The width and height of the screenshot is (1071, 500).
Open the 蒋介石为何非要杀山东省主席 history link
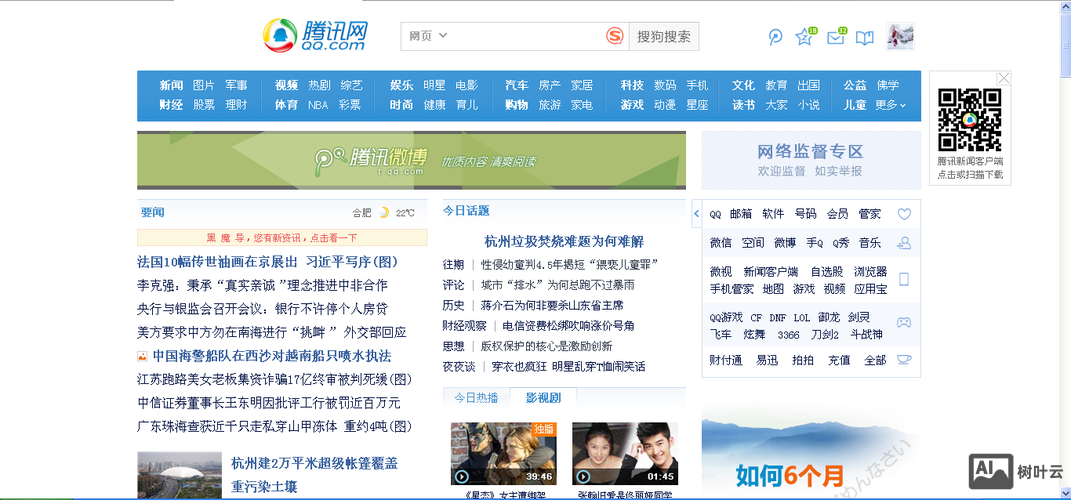(552, 305)
